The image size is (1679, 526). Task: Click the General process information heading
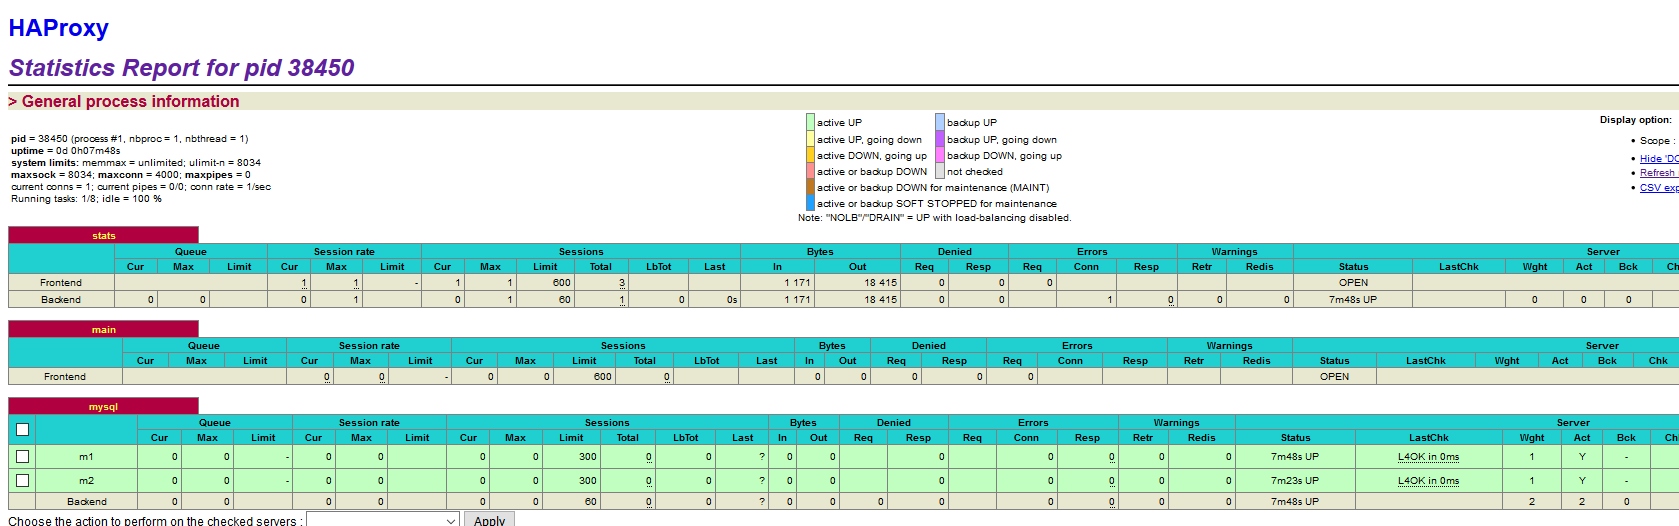point(124,102)
